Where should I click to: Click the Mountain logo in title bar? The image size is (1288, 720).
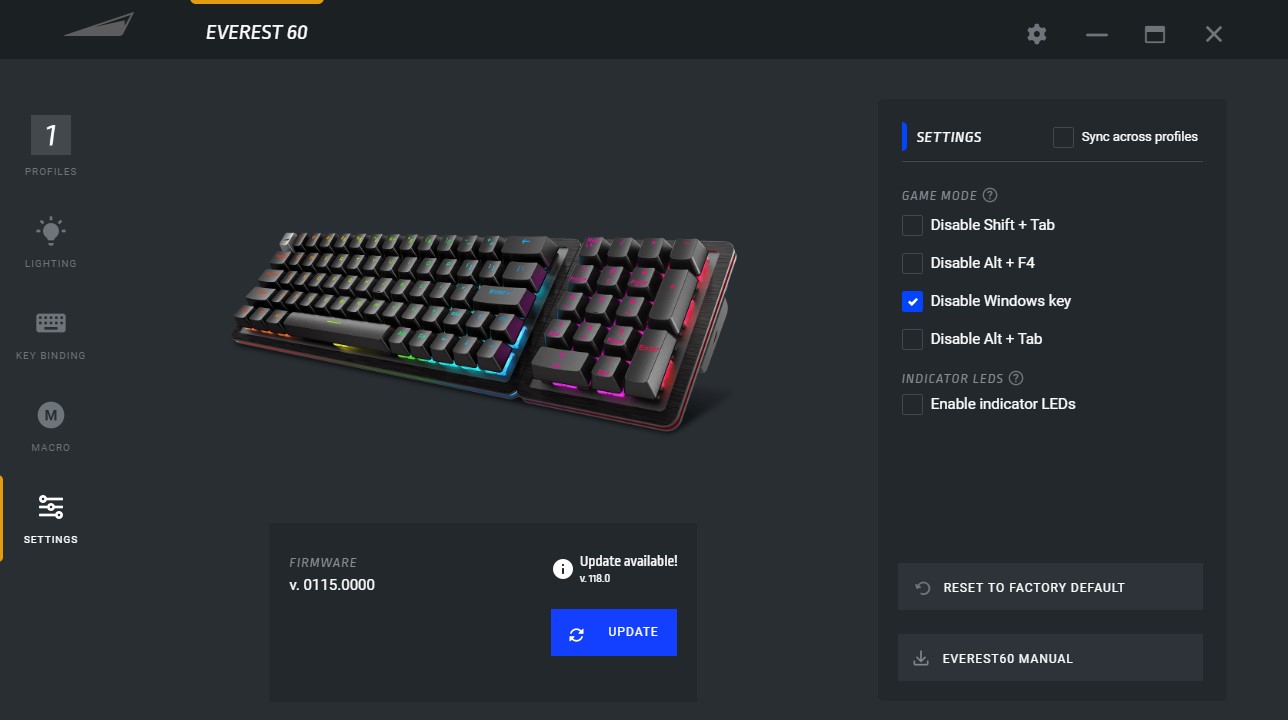(100, 25)
